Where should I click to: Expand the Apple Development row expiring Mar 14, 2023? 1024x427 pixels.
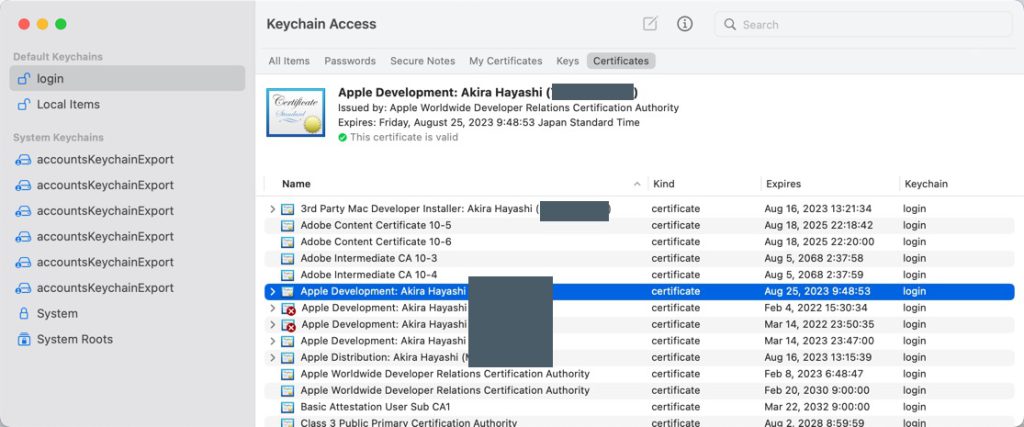tap(272, 341)
